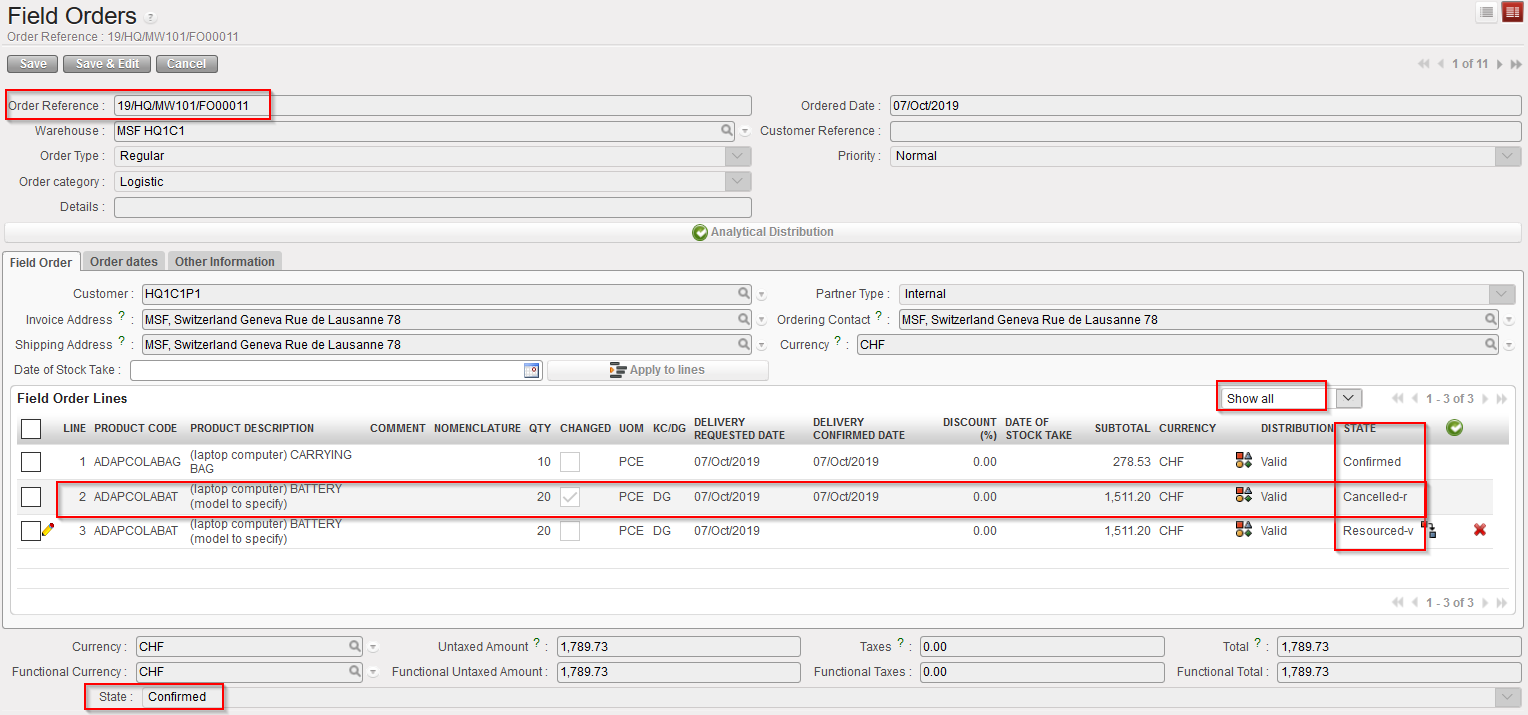Screen dimensions: 1528x715
Task: Open the Order Type dropdown
Action: point(737,156)
